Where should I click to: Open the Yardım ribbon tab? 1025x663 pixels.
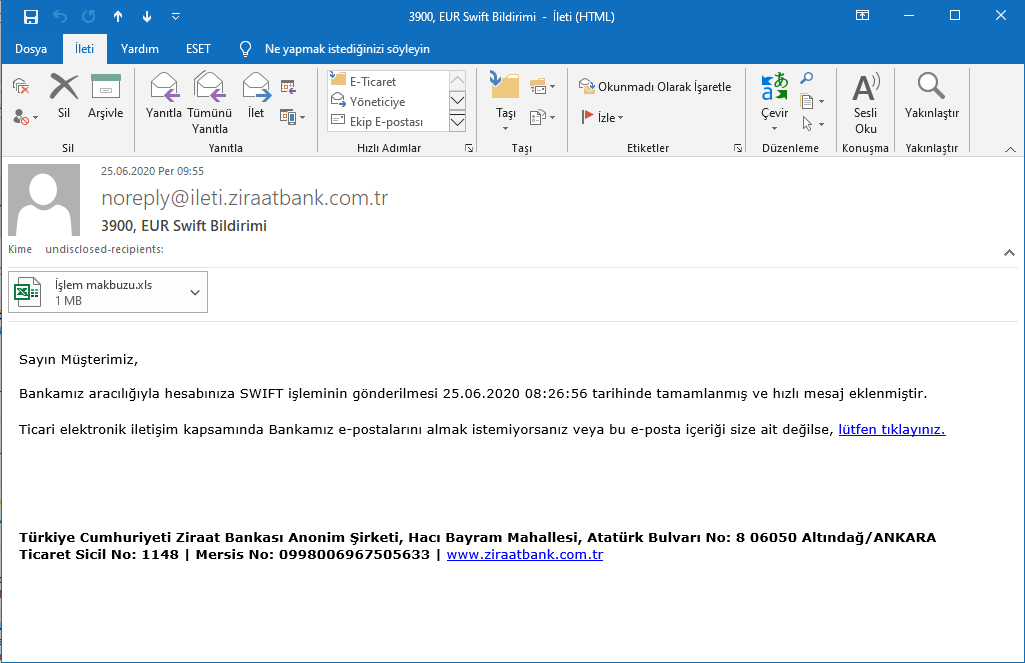pyautogui.click(x=140, y=49)
